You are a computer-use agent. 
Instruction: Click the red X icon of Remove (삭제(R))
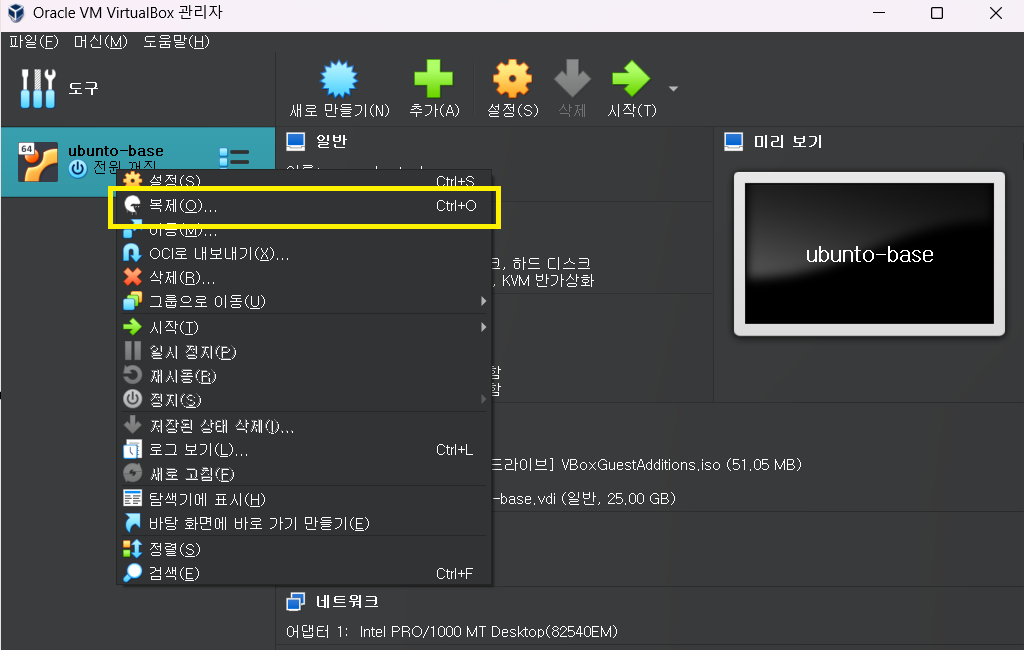click(x=133, y=277)
